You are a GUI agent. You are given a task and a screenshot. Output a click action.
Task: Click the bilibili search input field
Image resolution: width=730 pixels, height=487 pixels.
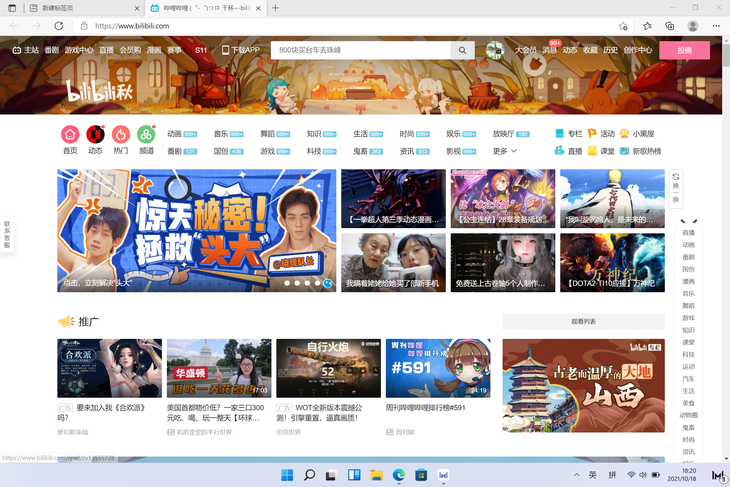[x=361, y=50]
